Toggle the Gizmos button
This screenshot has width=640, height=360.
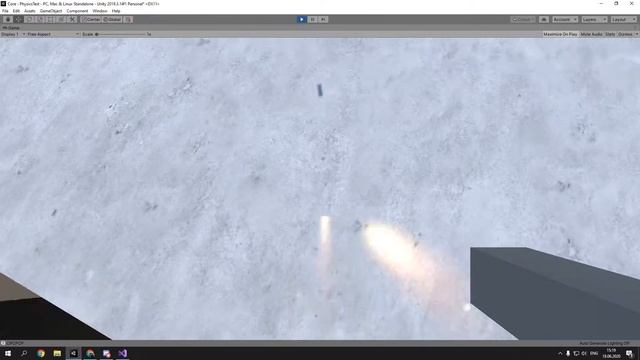[625, 34]
